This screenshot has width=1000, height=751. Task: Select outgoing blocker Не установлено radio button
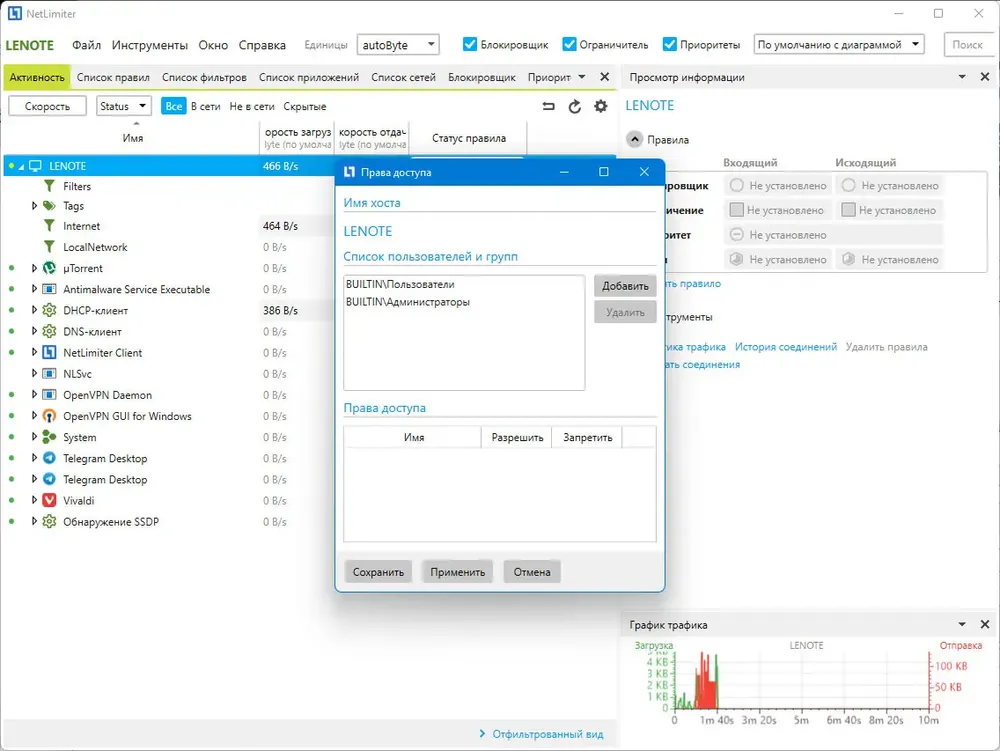coord(848,186)
